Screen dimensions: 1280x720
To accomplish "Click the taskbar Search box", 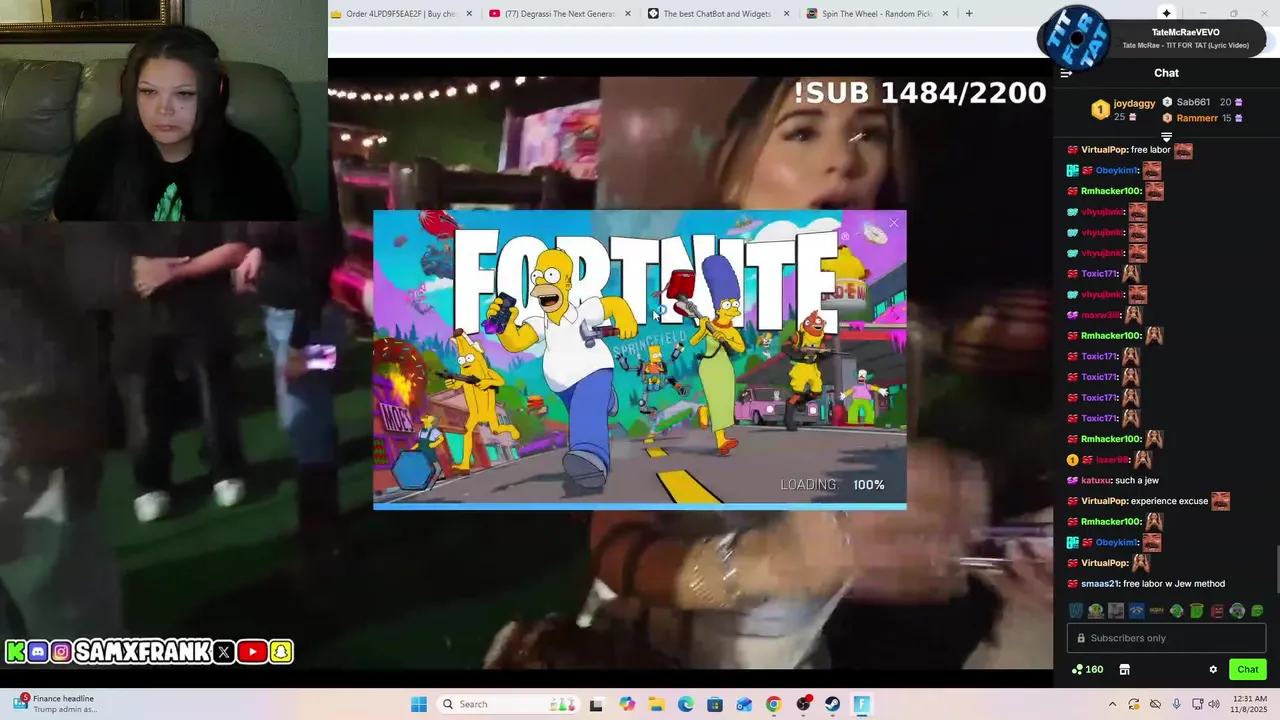I will point(506,704).
